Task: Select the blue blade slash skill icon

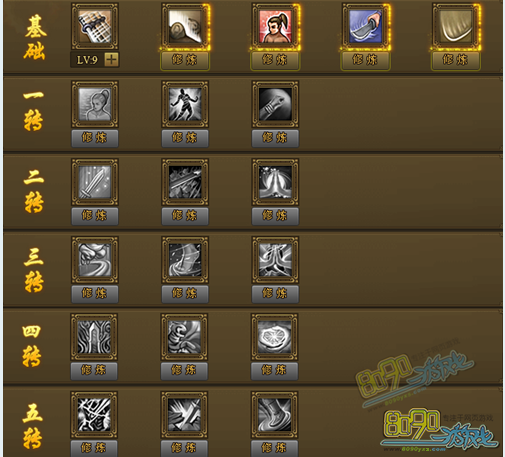Action: tap(365, 26)
